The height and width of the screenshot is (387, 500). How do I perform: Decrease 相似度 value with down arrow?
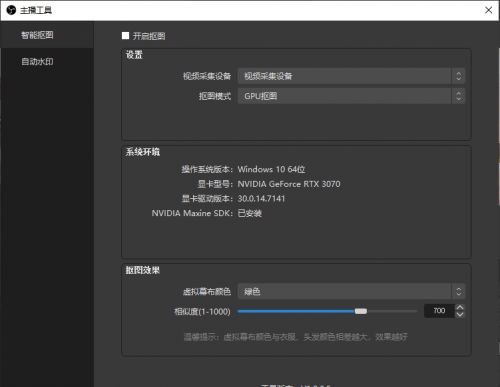(x=460, y=315)
